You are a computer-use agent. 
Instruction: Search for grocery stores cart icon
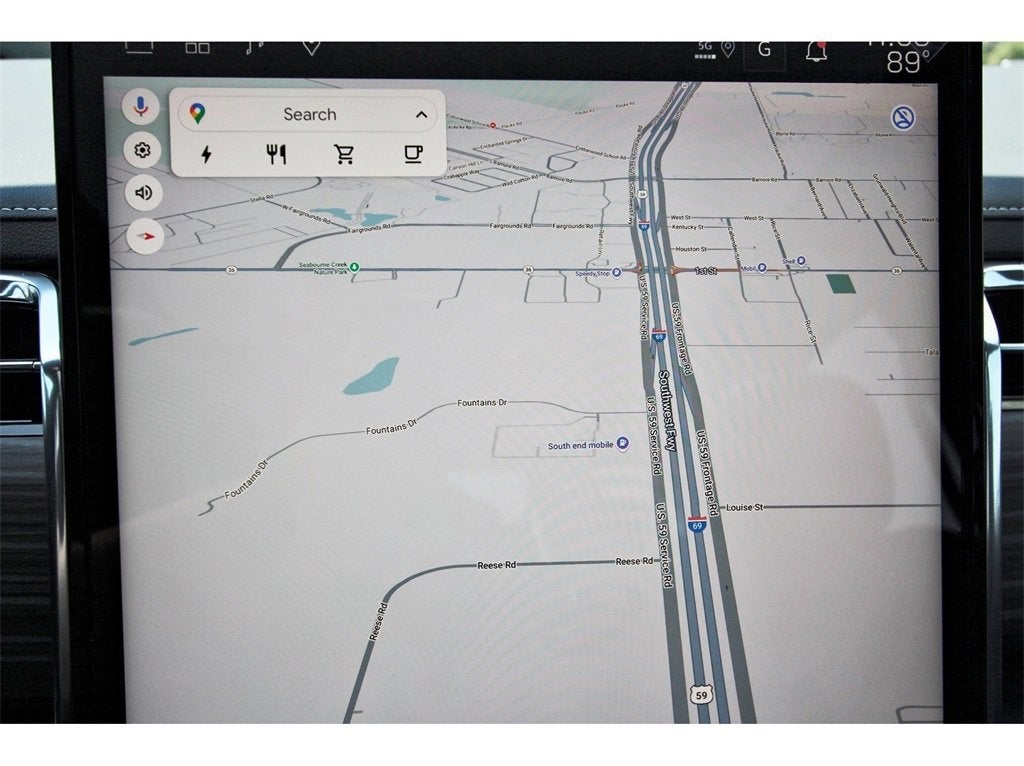point(344,154)
